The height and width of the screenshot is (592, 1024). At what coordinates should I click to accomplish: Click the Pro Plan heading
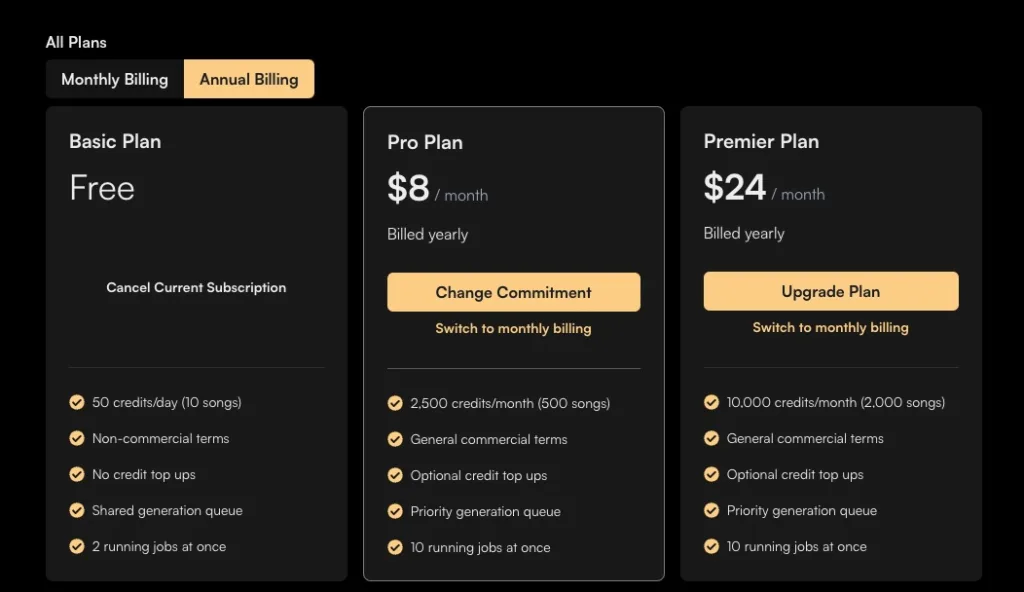tap(425, 142)
